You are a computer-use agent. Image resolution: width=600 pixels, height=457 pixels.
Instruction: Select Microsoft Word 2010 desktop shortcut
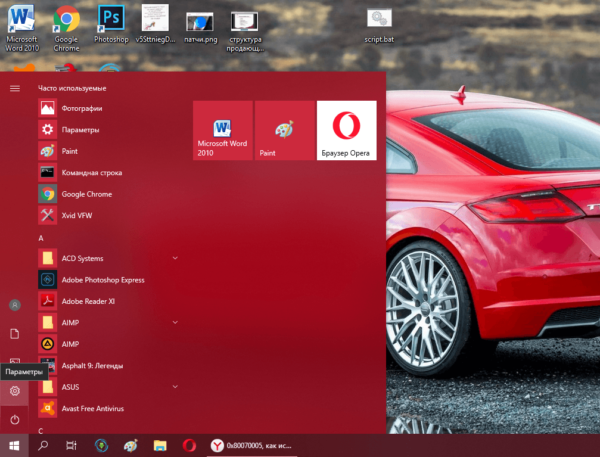(x=22, y=28)
